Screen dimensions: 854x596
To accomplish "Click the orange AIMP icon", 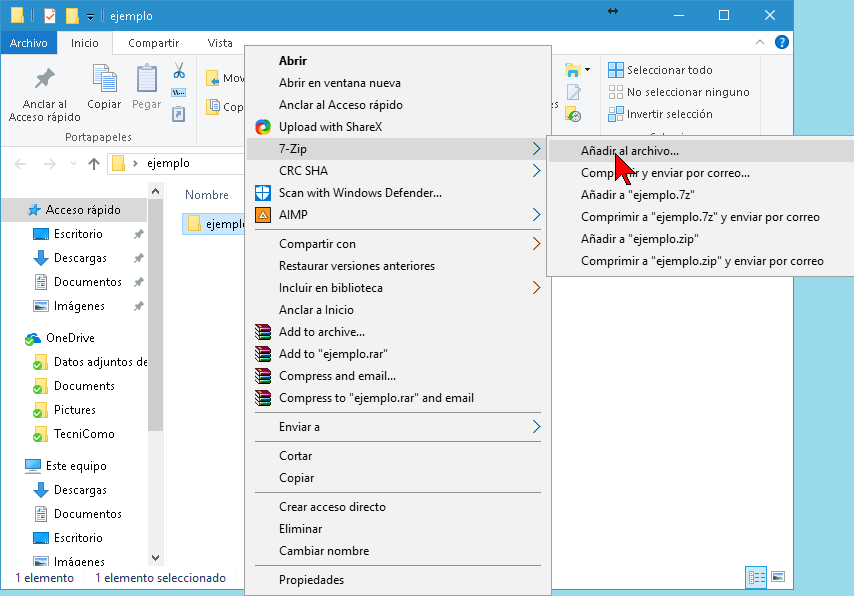I will point(263,215).
